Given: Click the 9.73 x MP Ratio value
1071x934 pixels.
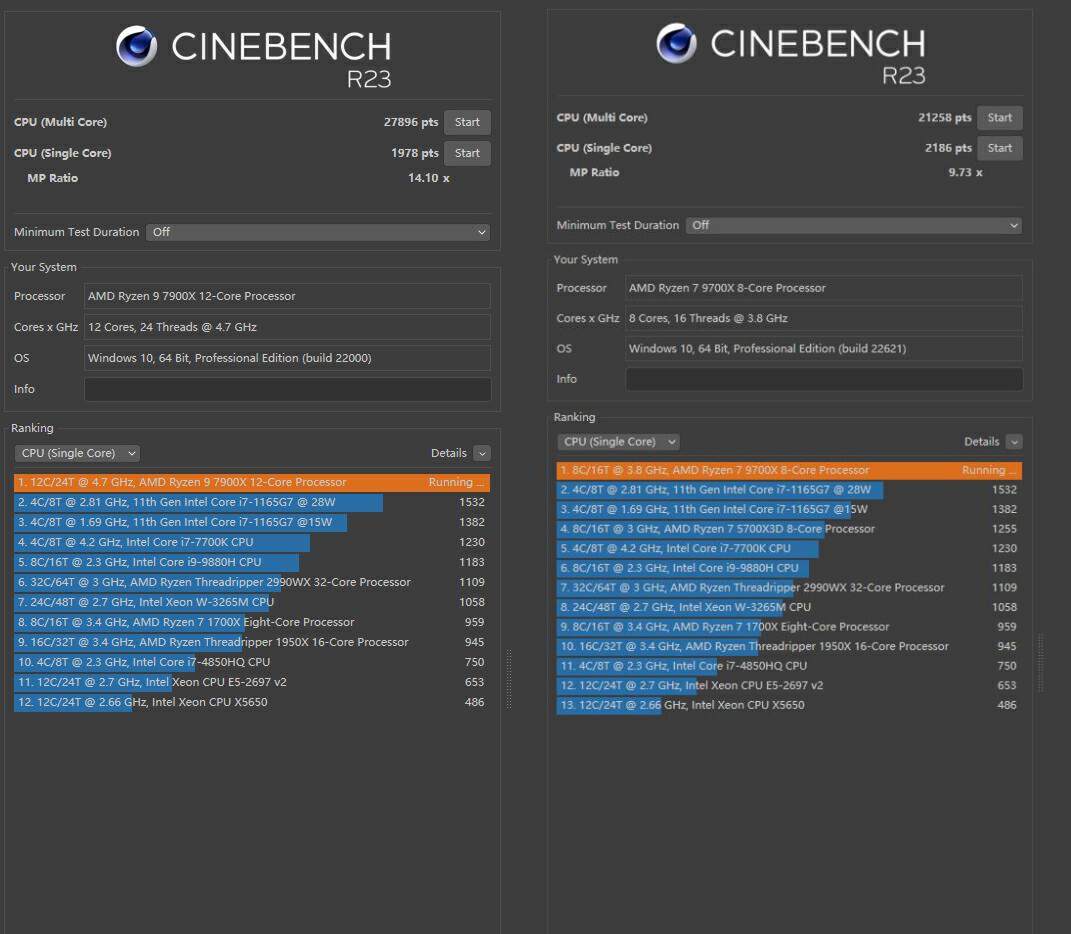Looking at the screenshot, I should coord(965,173).
